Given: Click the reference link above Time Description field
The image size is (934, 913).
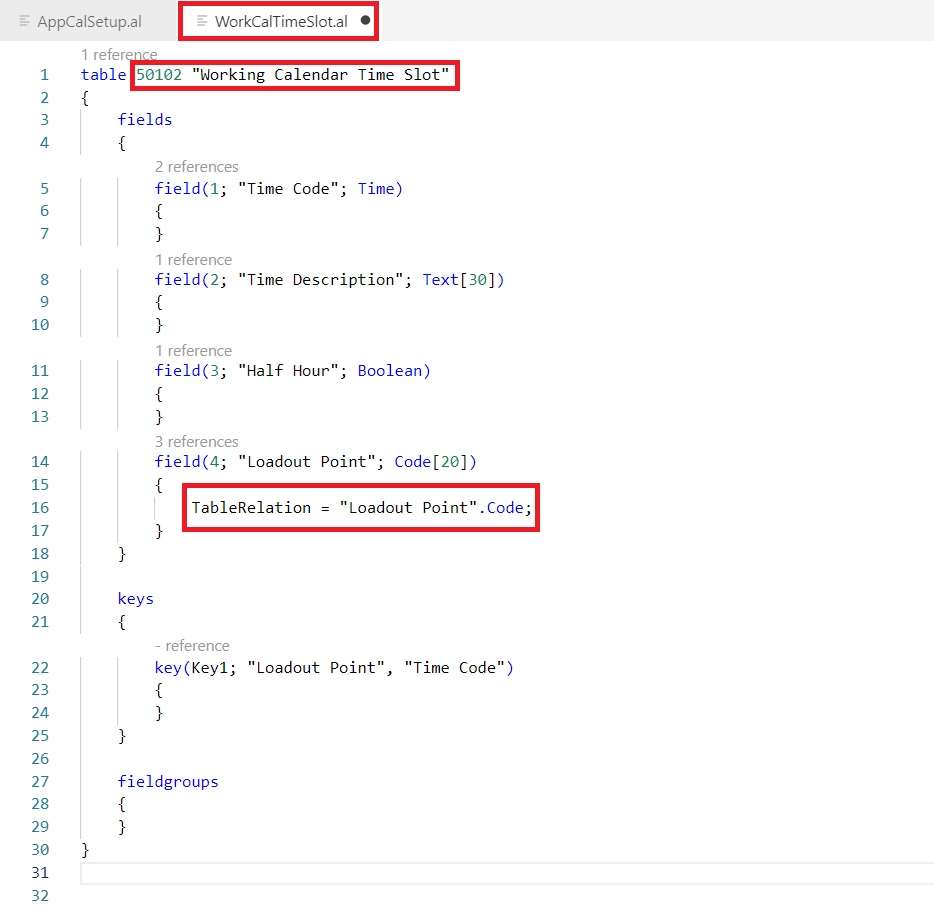Looking at the screenshot, I should coord(193,260).
